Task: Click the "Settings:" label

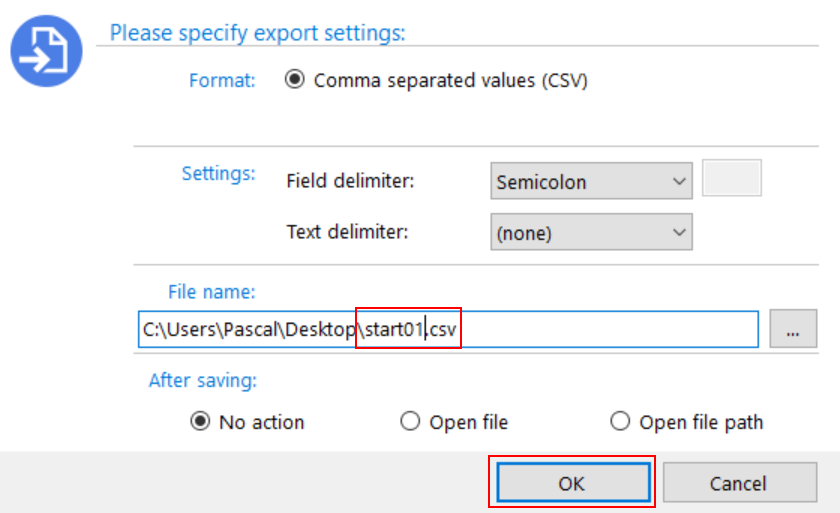Action: point(218,173)
